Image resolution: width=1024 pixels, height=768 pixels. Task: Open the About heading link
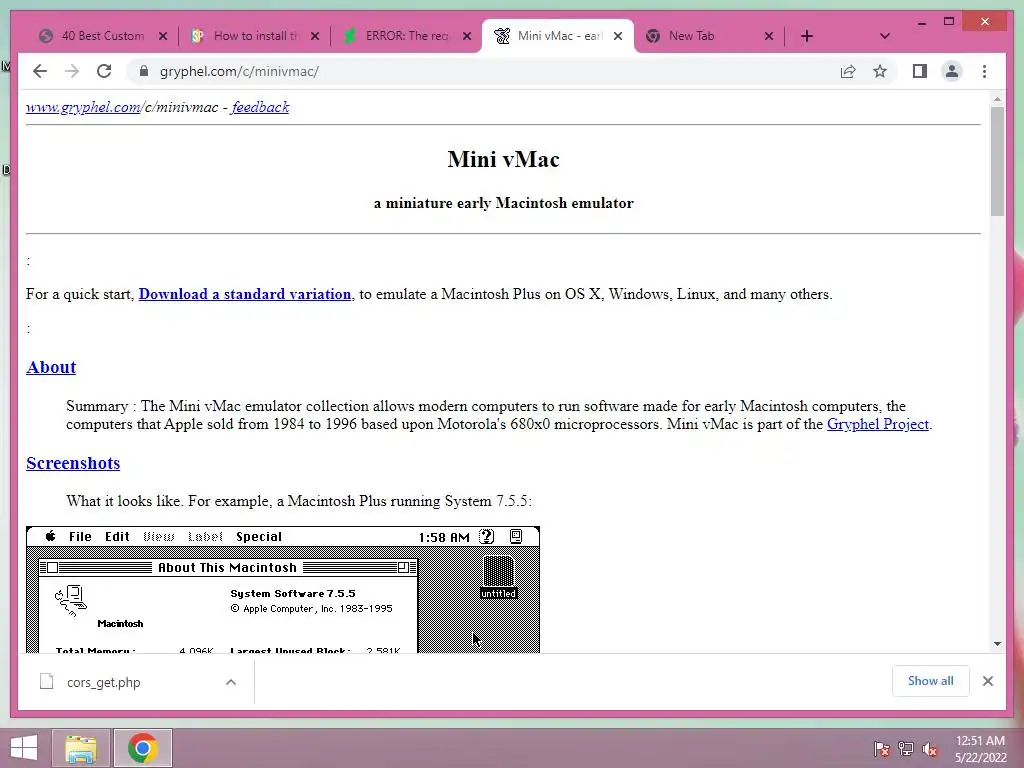click(51, 367)
